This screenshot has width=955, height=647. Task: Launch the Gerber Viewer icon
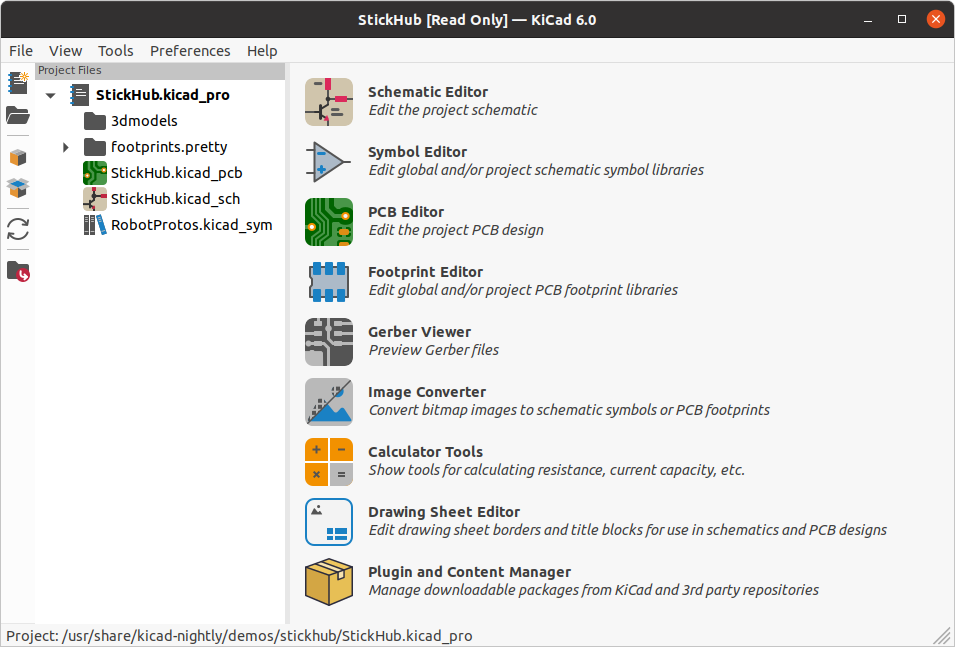tap(329, 342)
